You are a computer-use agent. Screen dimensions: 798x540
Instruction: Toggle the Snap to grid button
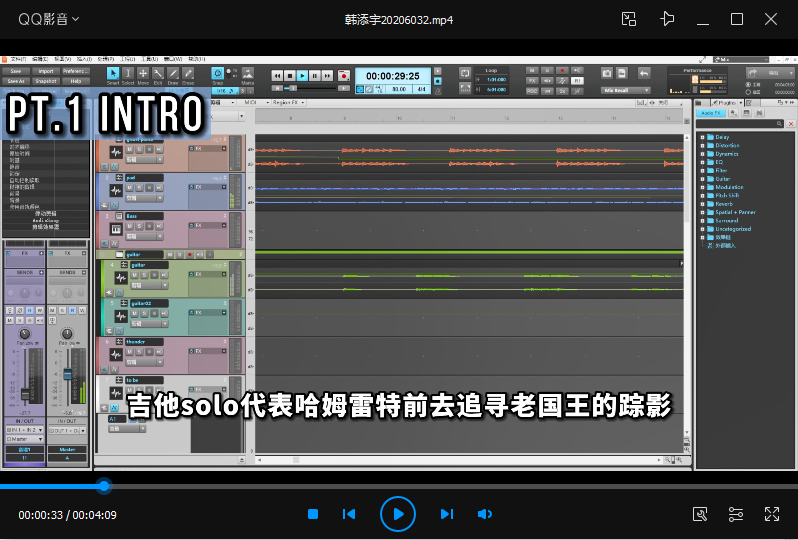pyautogui.click(x=218, y=75)
